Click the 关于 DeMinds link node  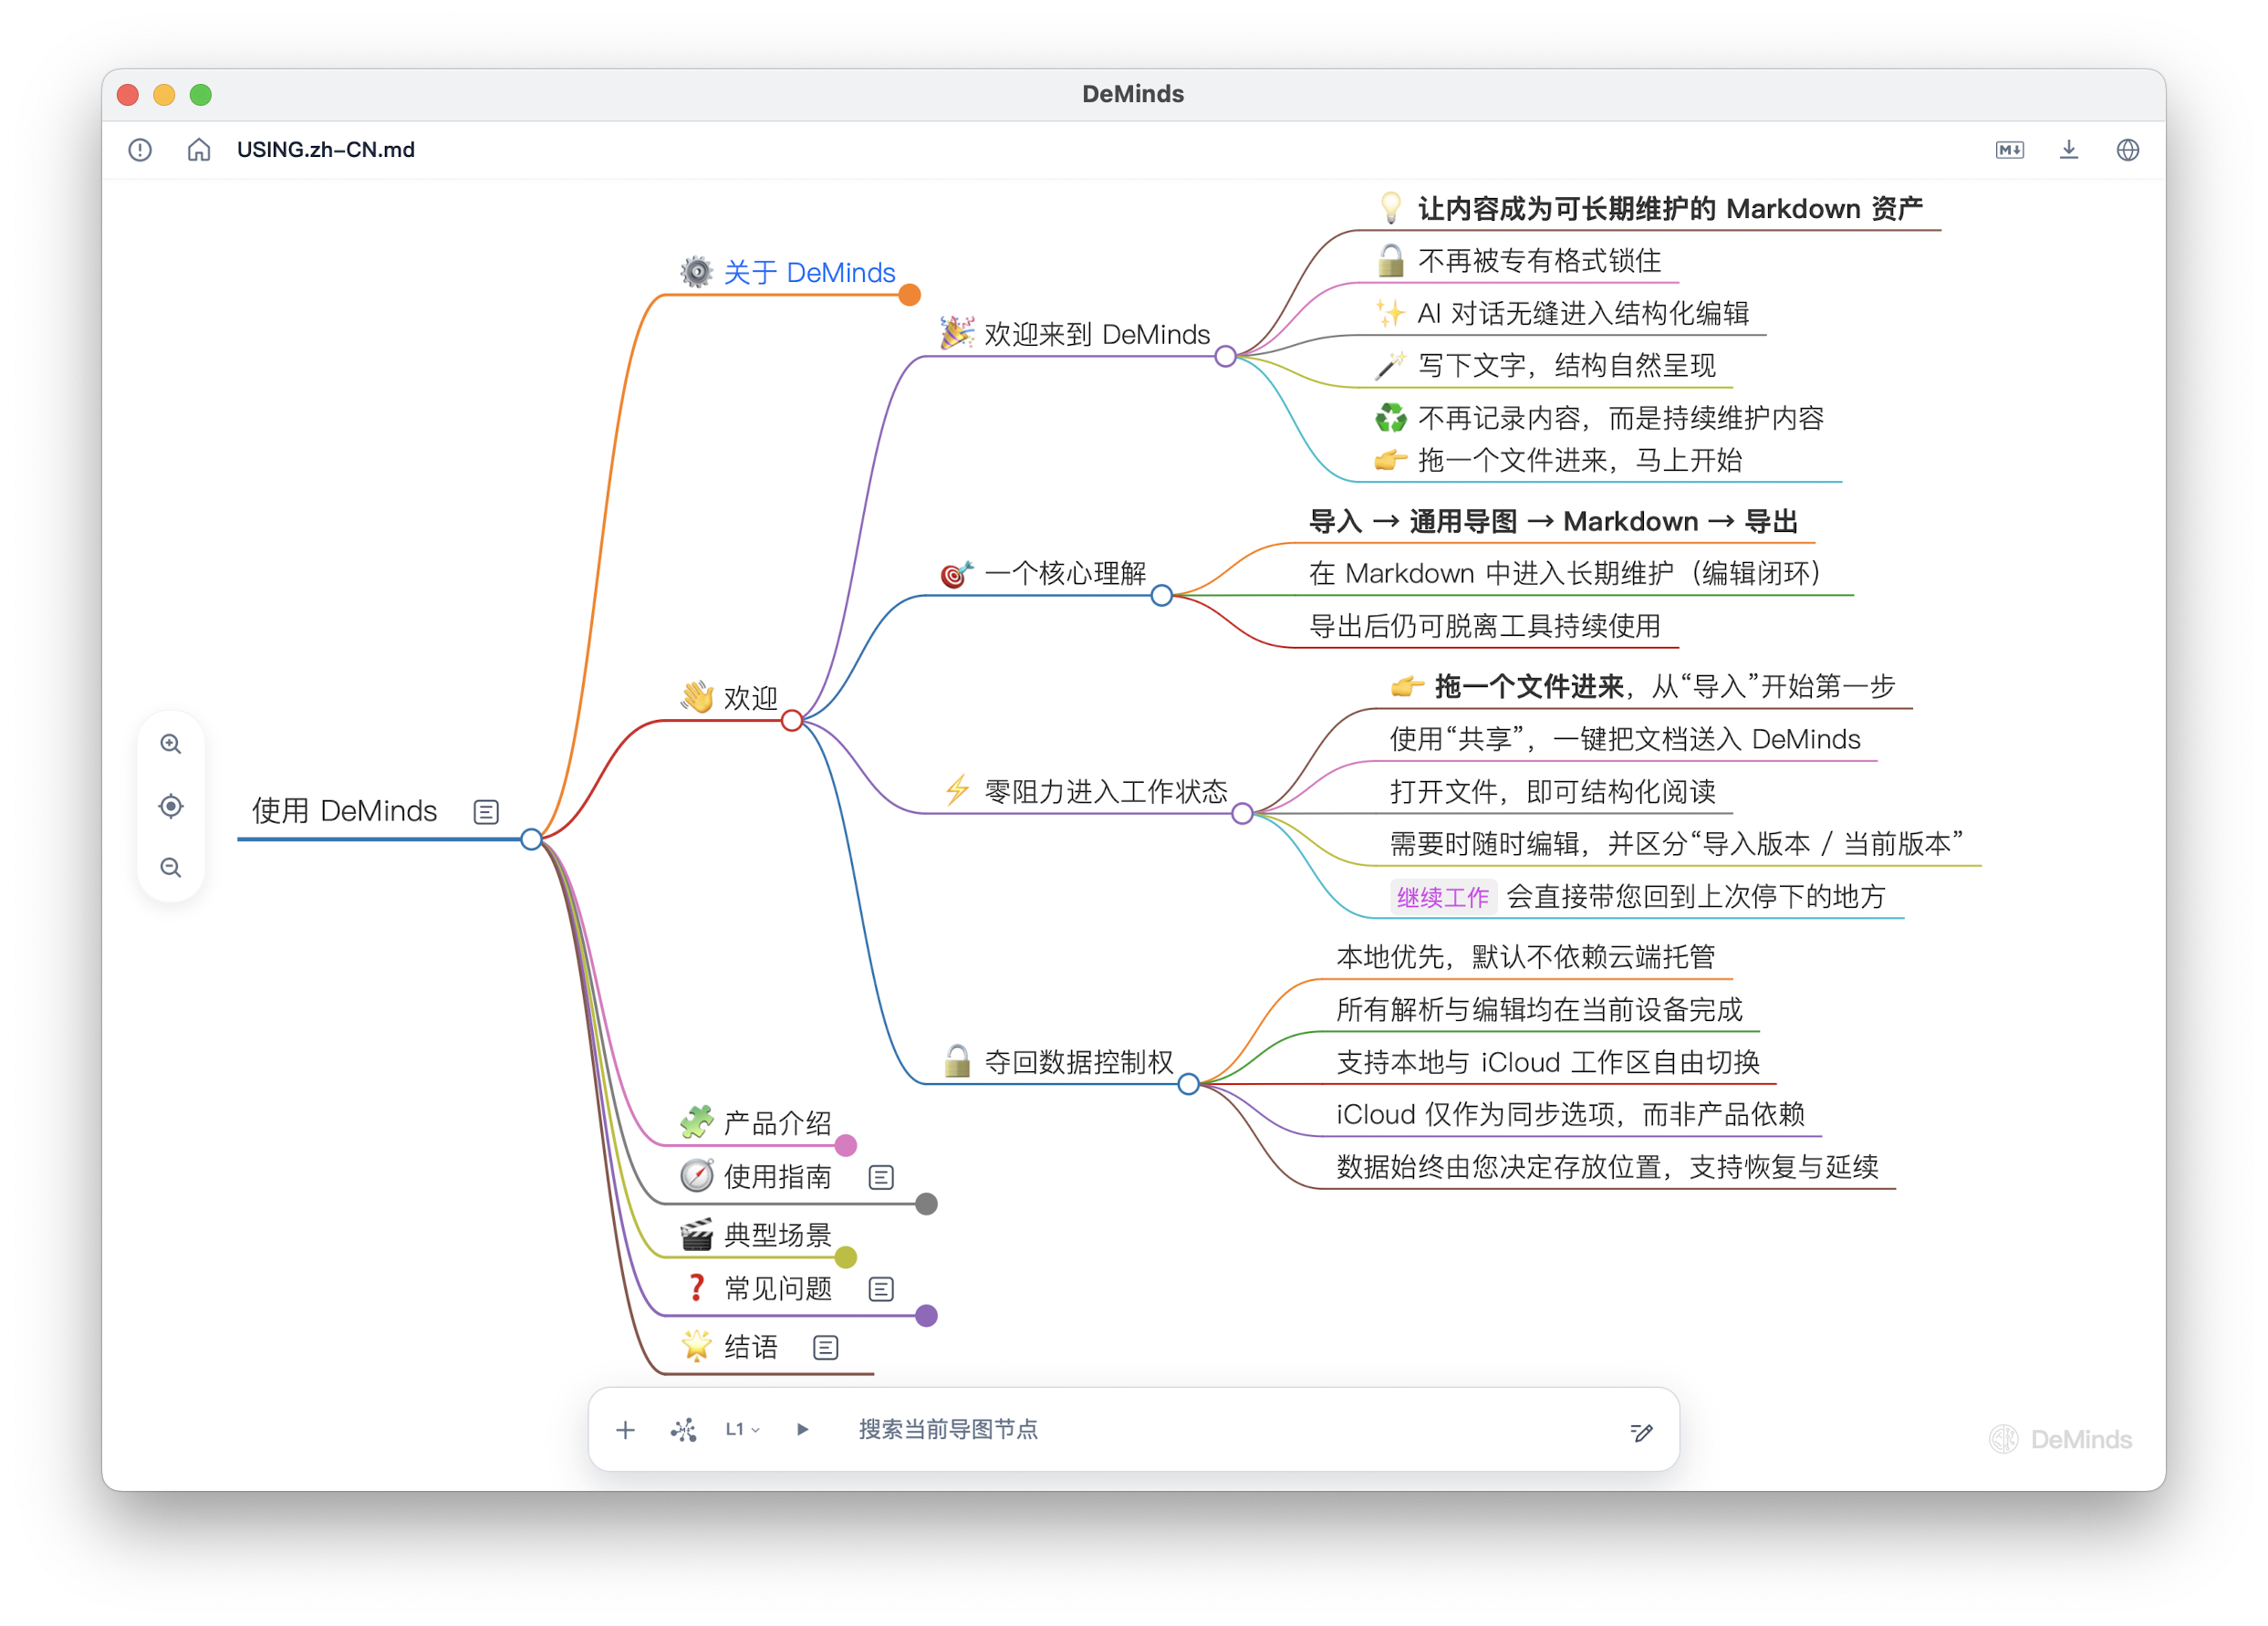click(809, 273)
